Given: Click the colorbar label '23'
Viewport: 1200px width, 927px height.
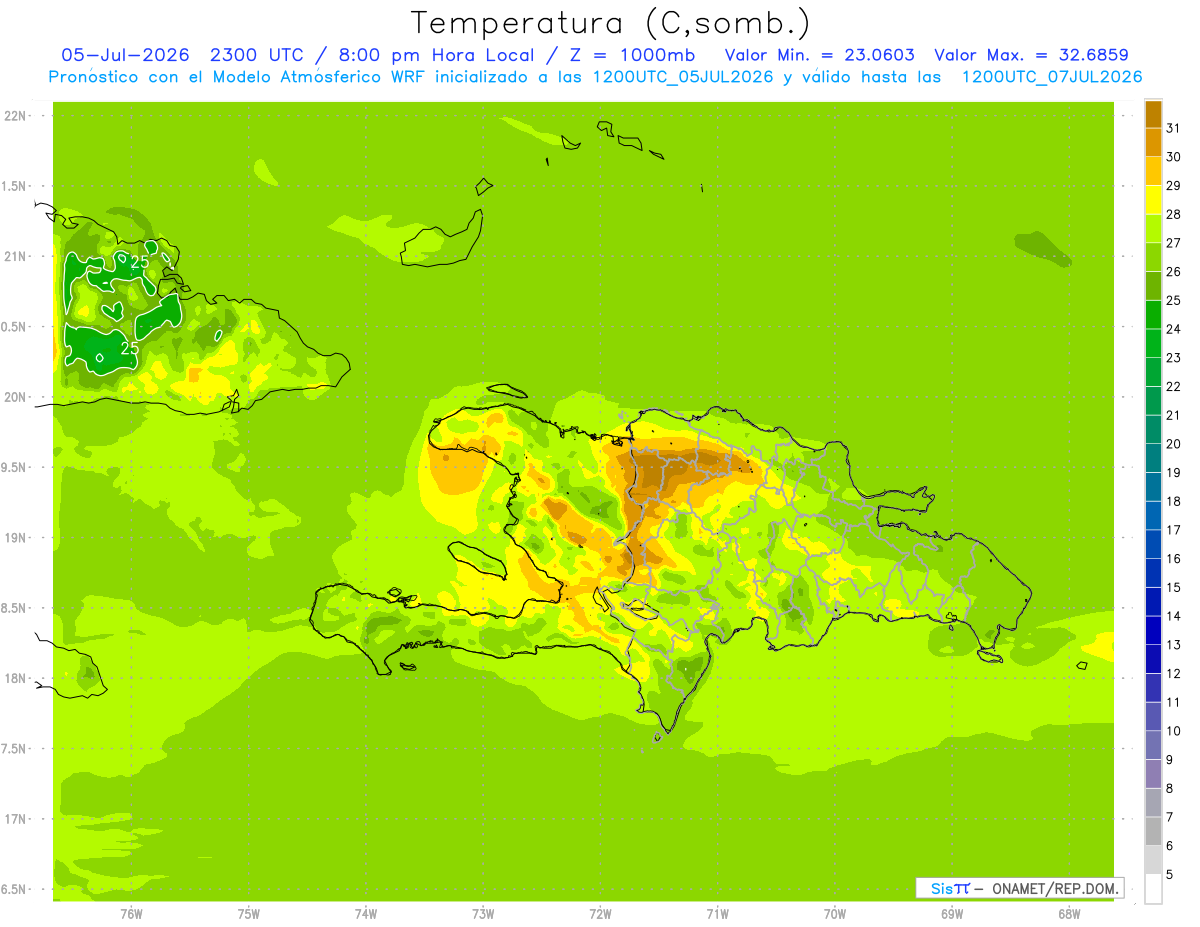Looking at the screenshot, I should [1173, 358].
